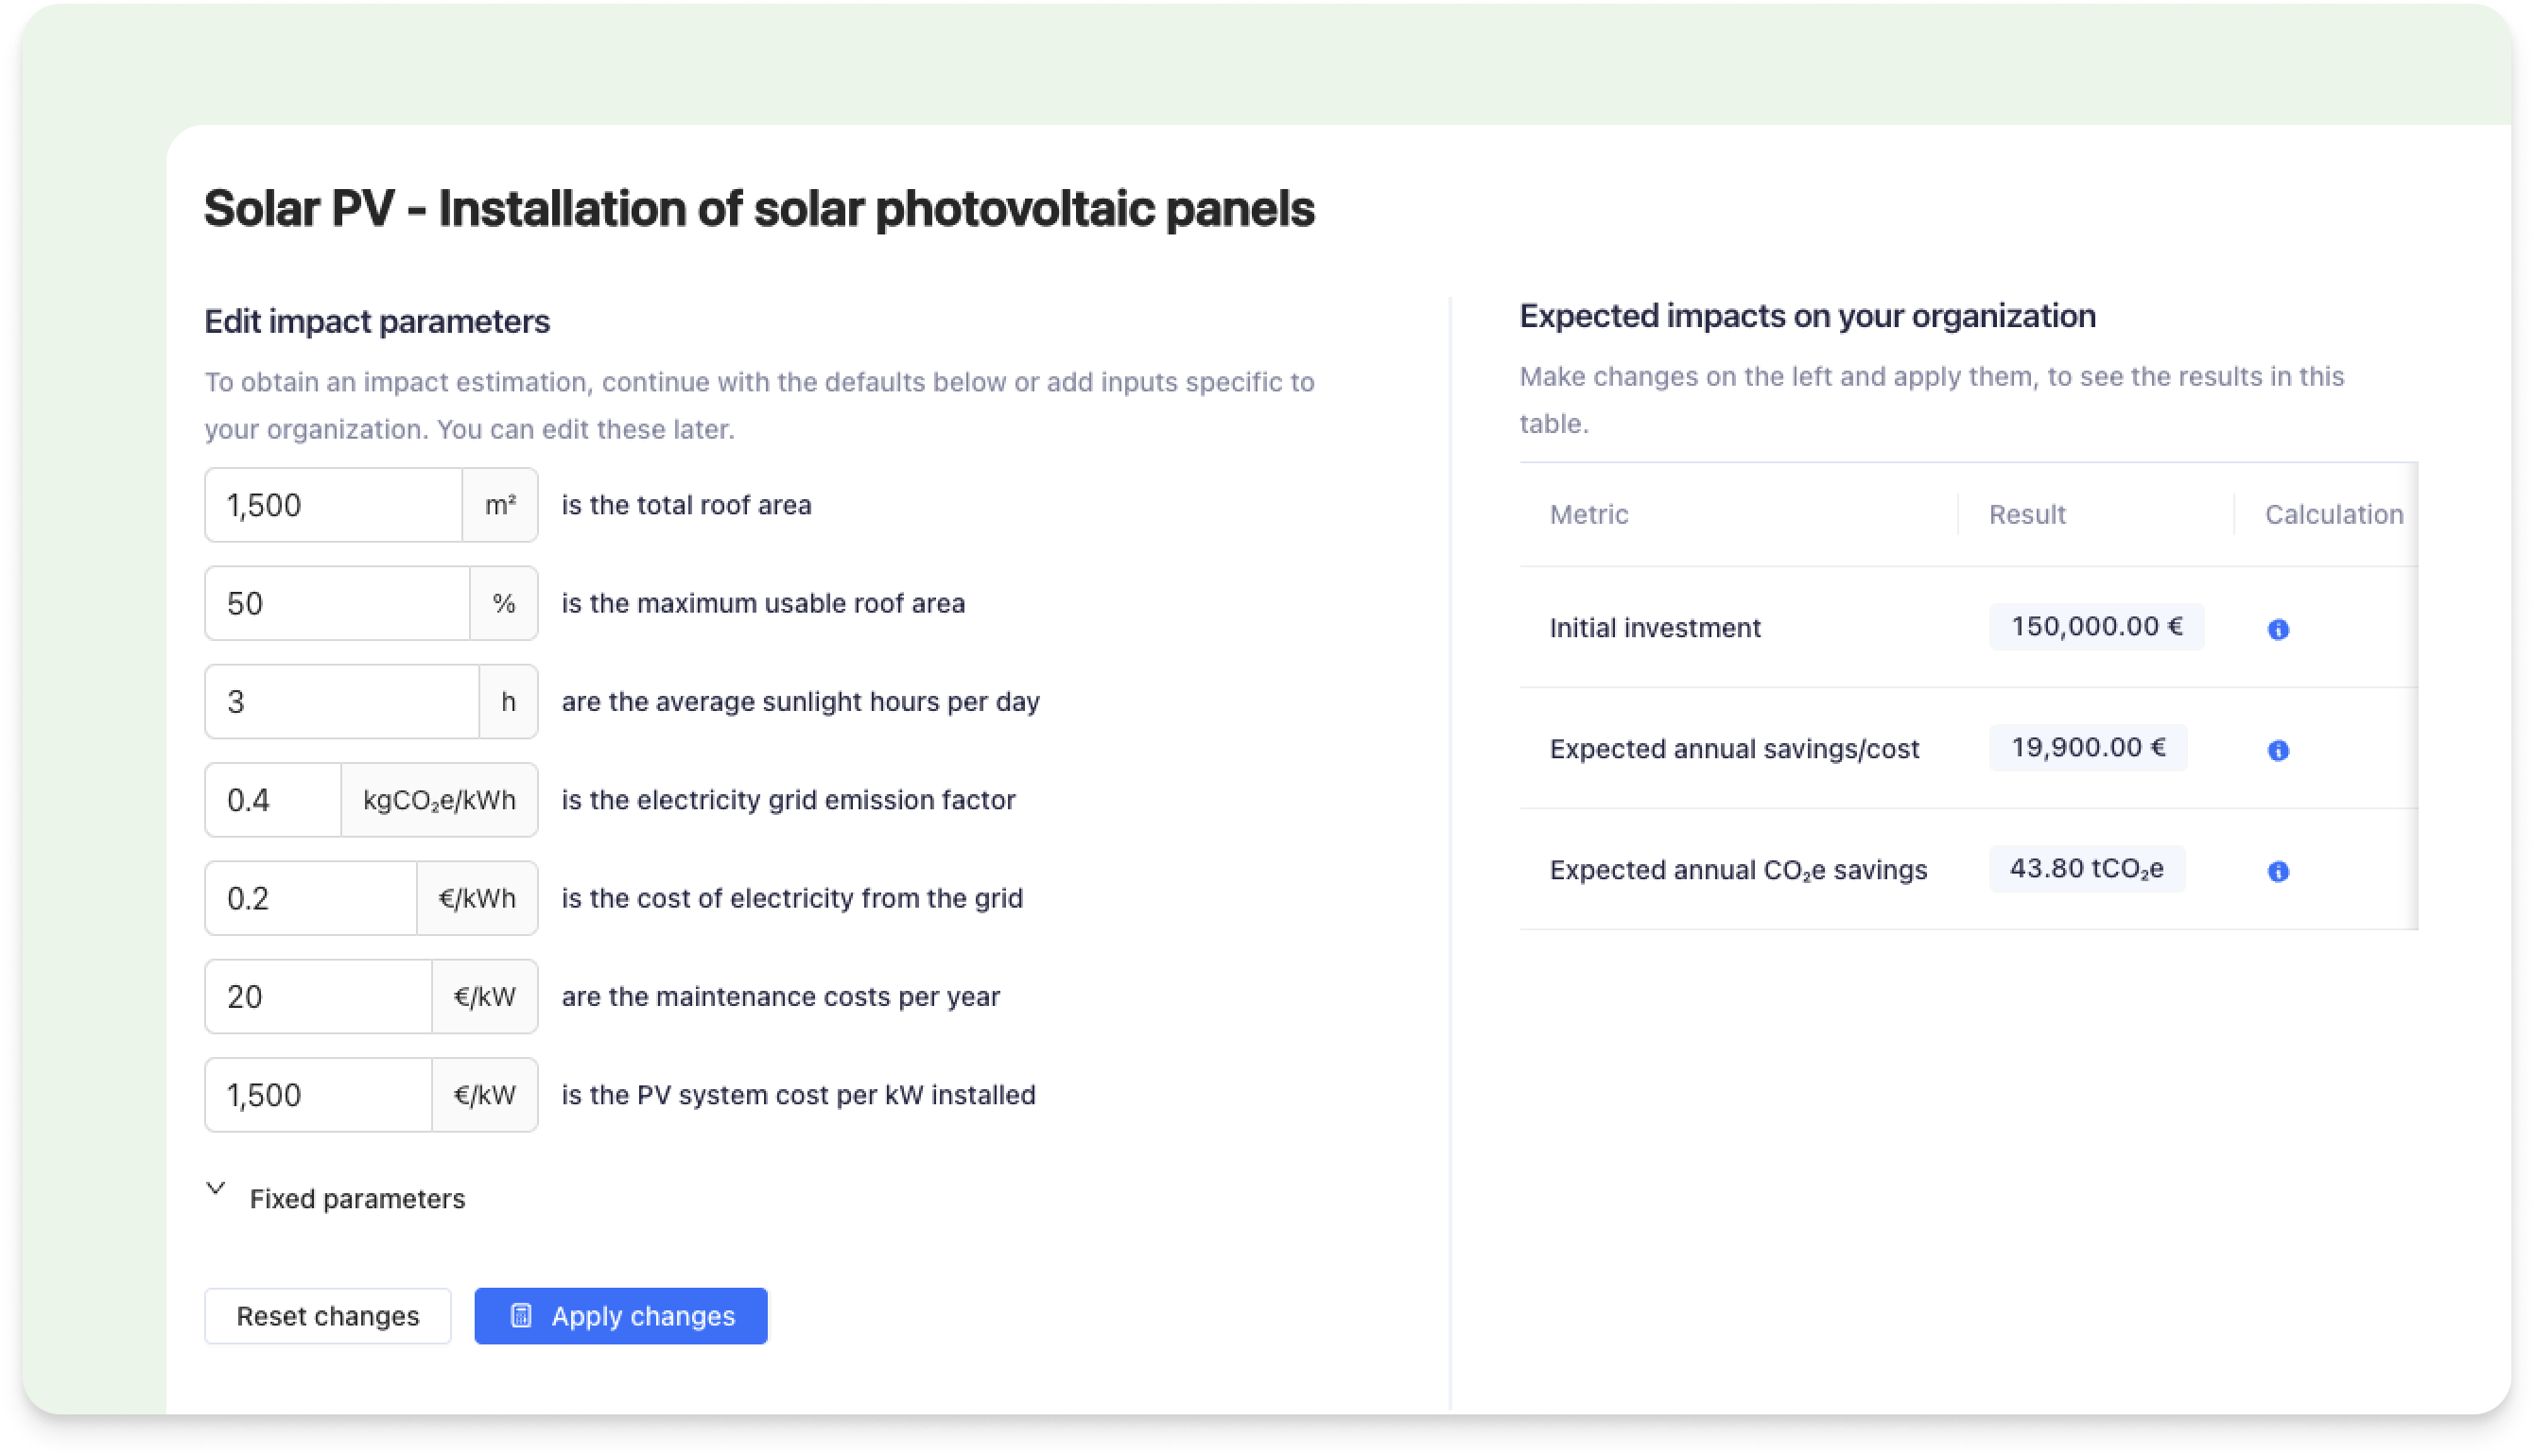The image size is (2534, 1456).
Task: Edit the cost of electricity field
Action: pyautogui.click(x=310, y=898)
